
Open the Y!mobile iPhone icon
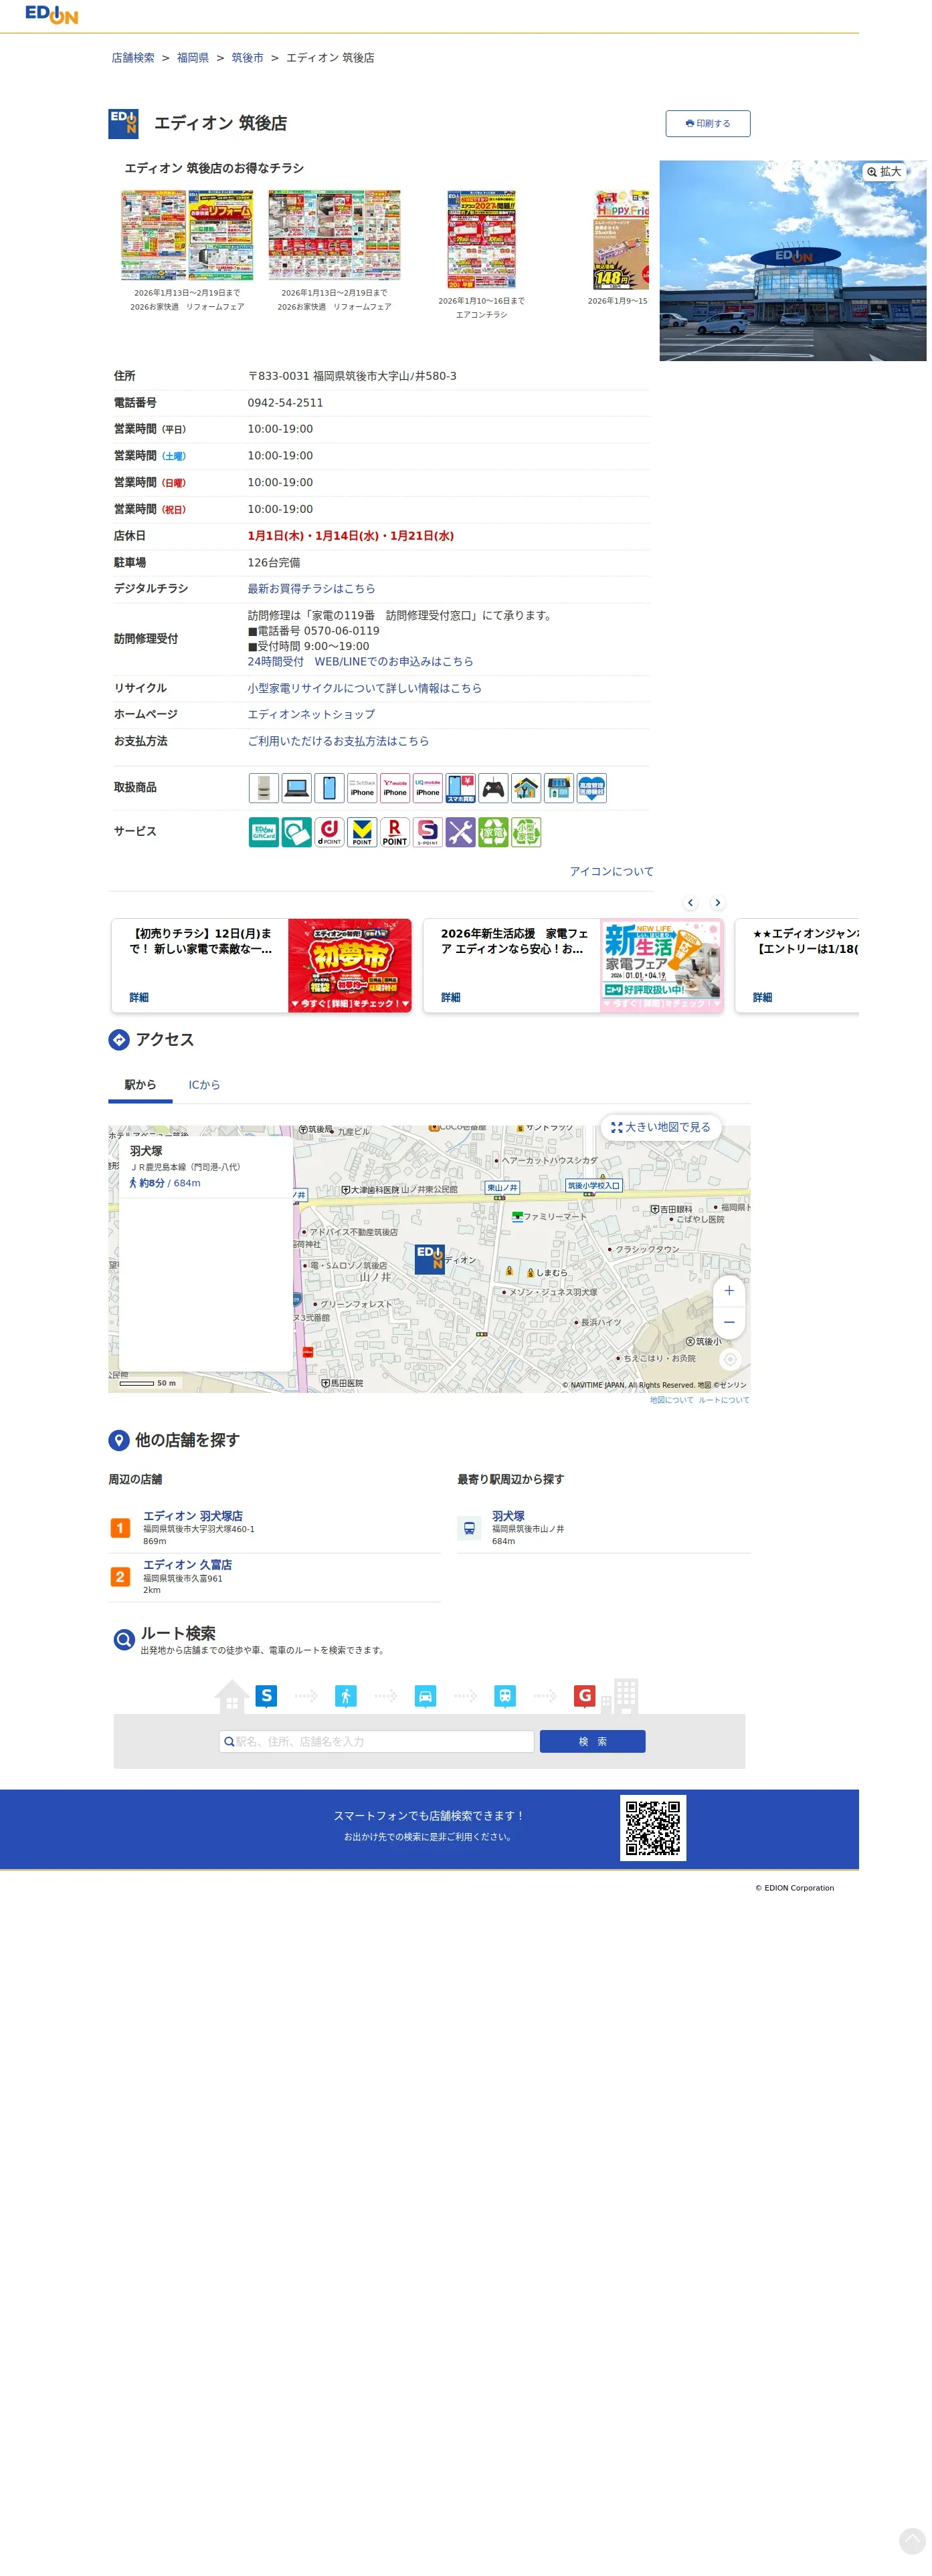(395, 788)
